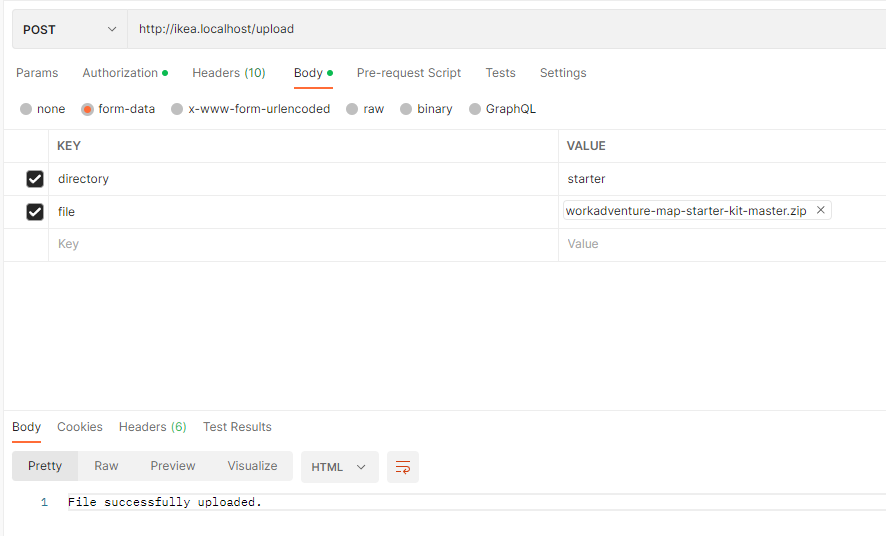
Task: Click the empty Value placeholder field
Action: [x=722, y=244]
